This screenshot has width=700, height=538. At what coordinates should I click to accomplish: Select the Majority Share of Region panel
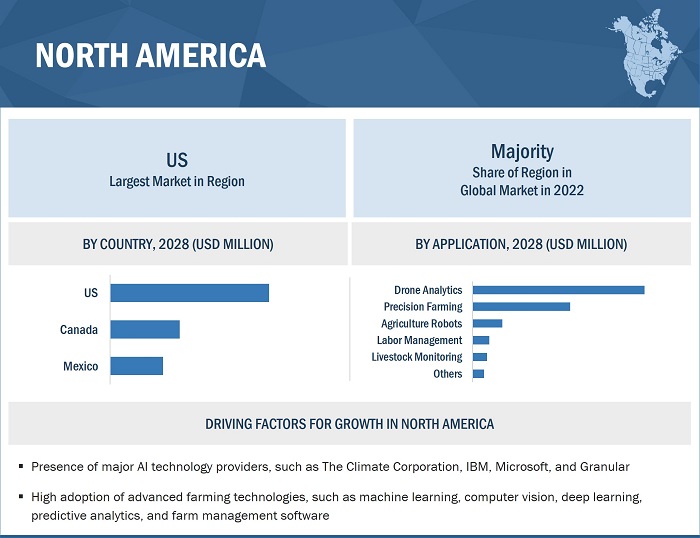pos(522,169)
